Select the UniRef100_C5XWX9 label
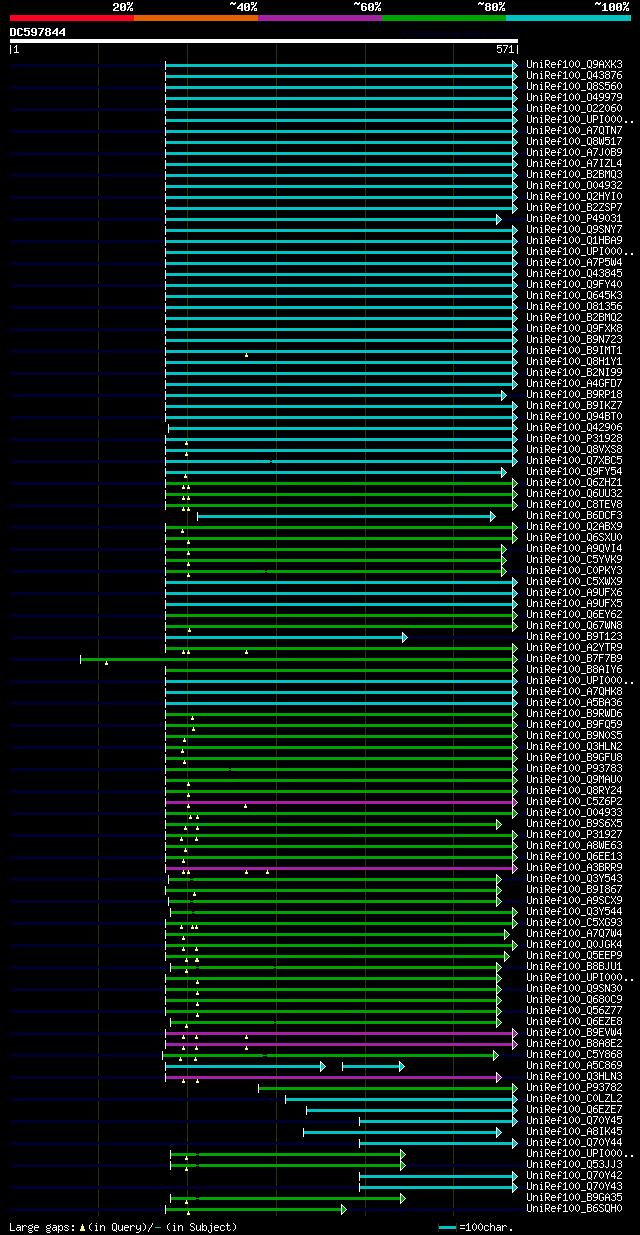Viewport: 640px width, 1235px height. click(x=574, y=581)
